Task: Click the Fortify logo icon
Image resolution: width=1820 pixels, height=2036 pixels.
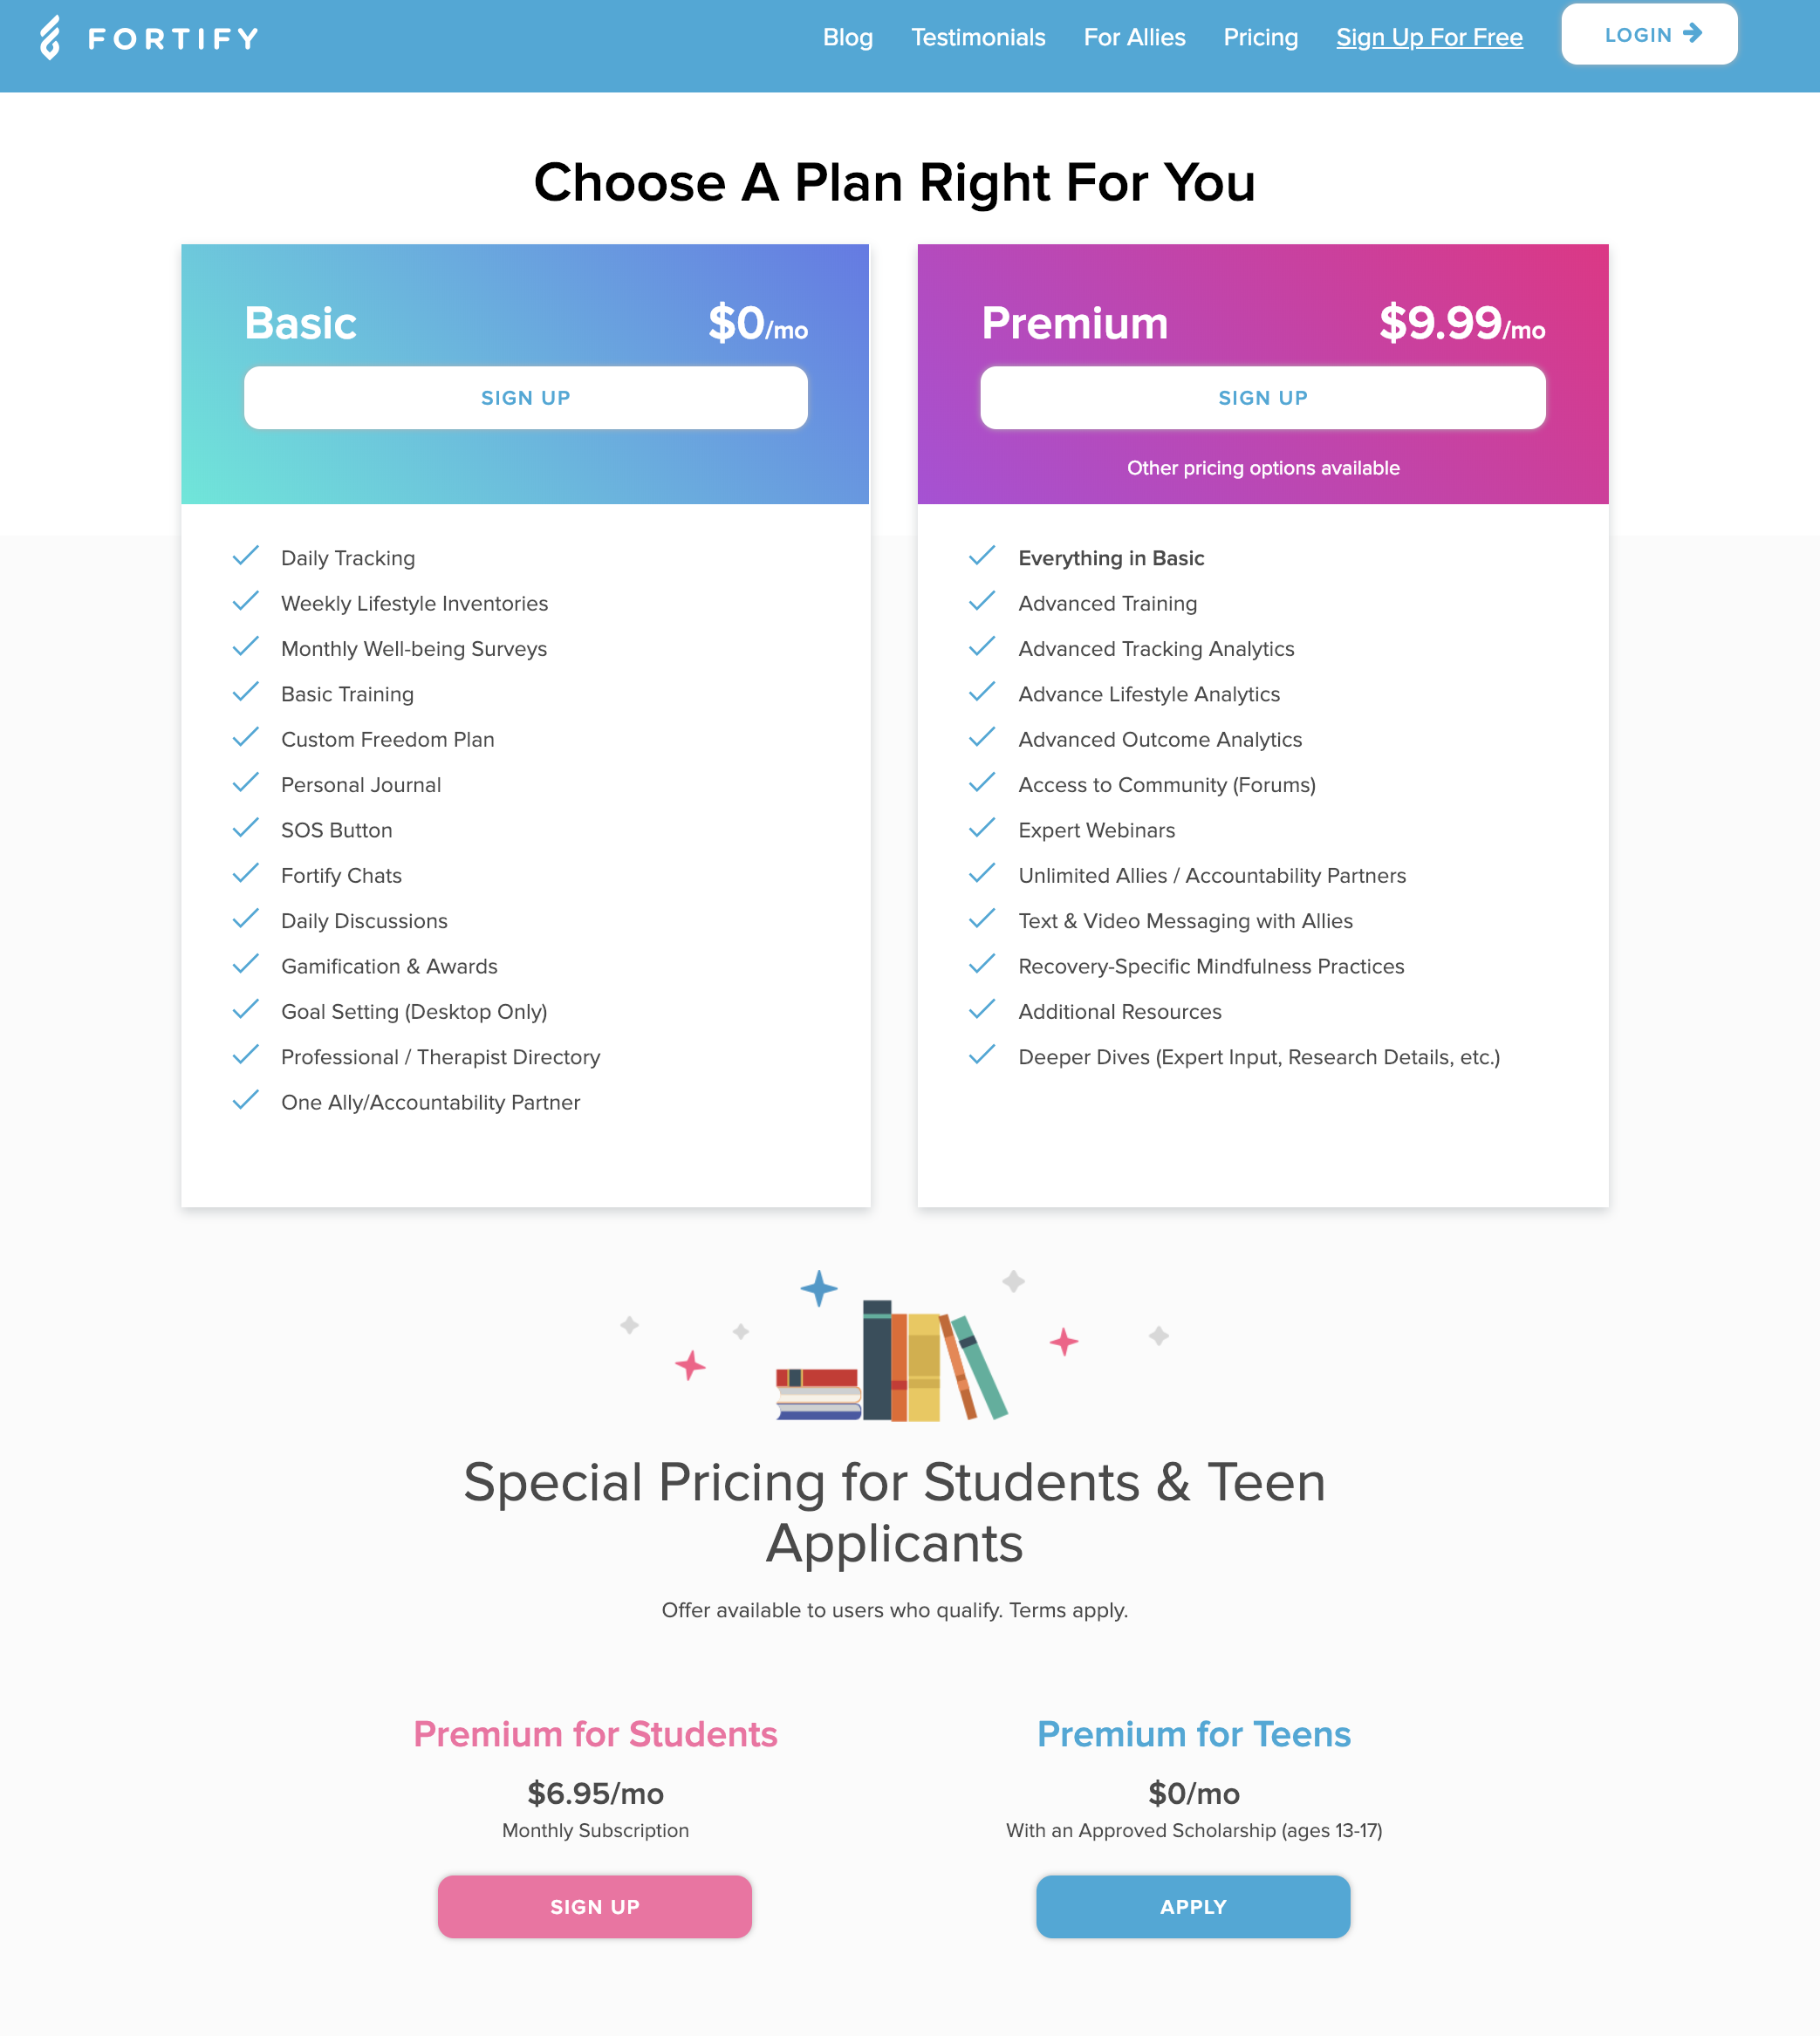Action: click(50, 38)
